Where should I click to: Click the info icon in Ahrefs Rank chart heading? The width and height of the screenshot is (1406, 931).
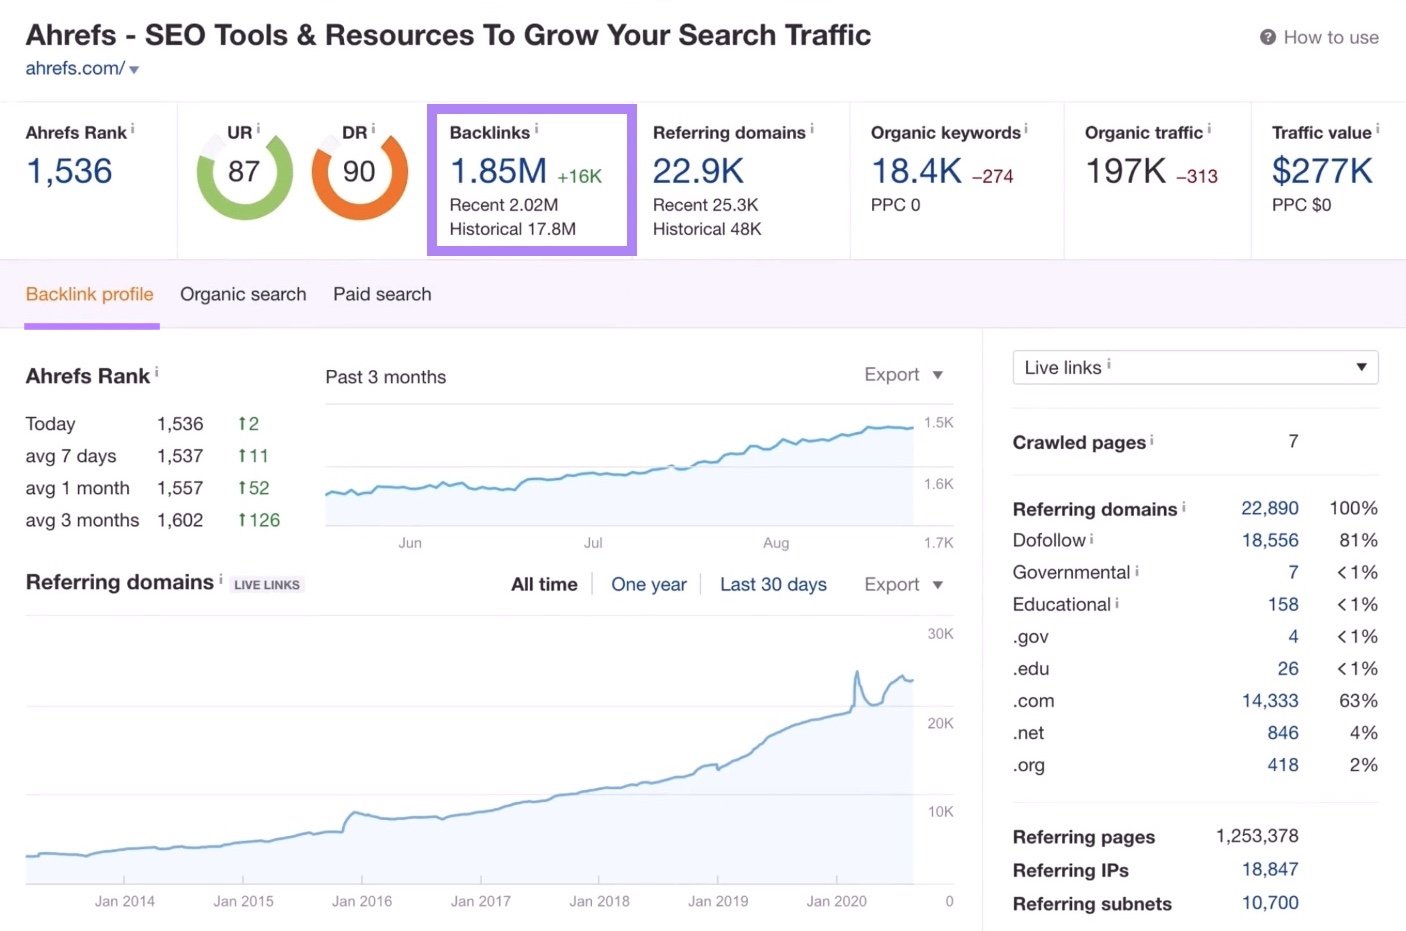tap(157, 372)
